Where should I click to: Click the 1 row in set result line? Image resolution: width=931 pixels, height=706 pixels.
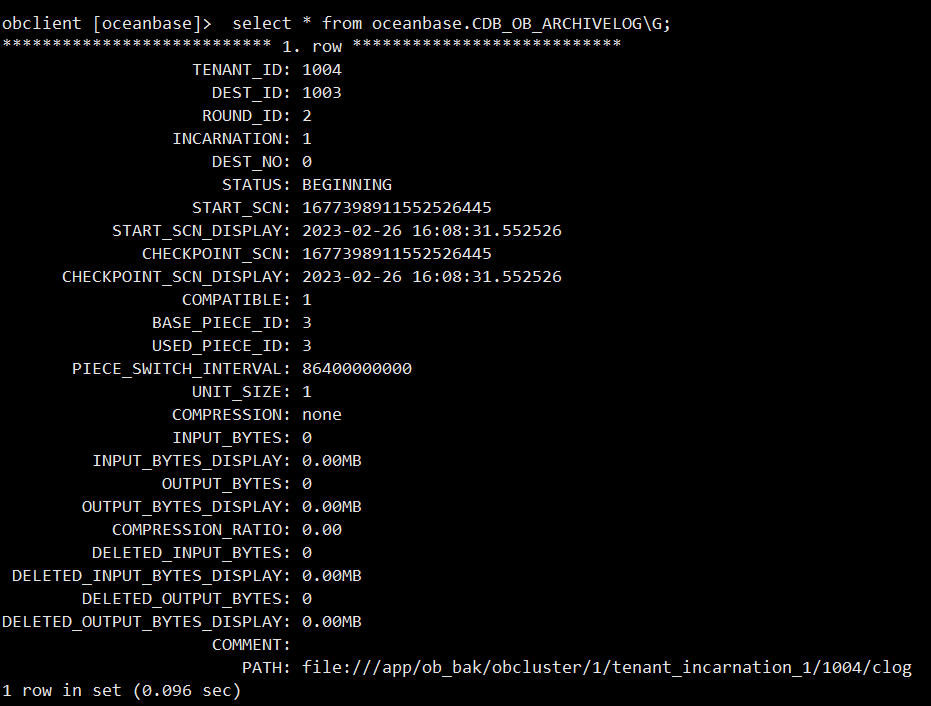(121, 691)
